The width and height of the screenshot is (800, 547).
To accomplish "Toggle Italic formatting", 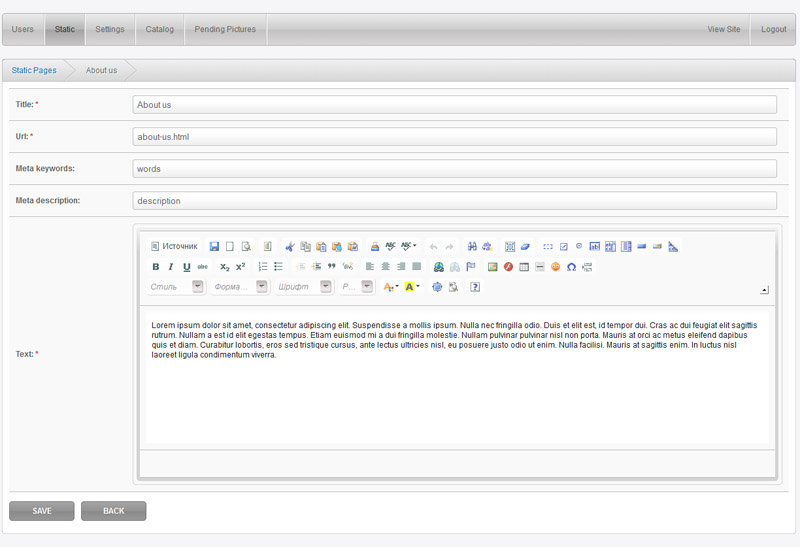I will [x=171, y=267].
